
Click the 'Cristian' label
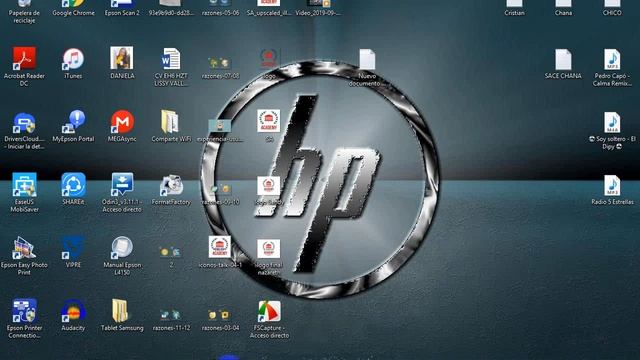(514, 13)
